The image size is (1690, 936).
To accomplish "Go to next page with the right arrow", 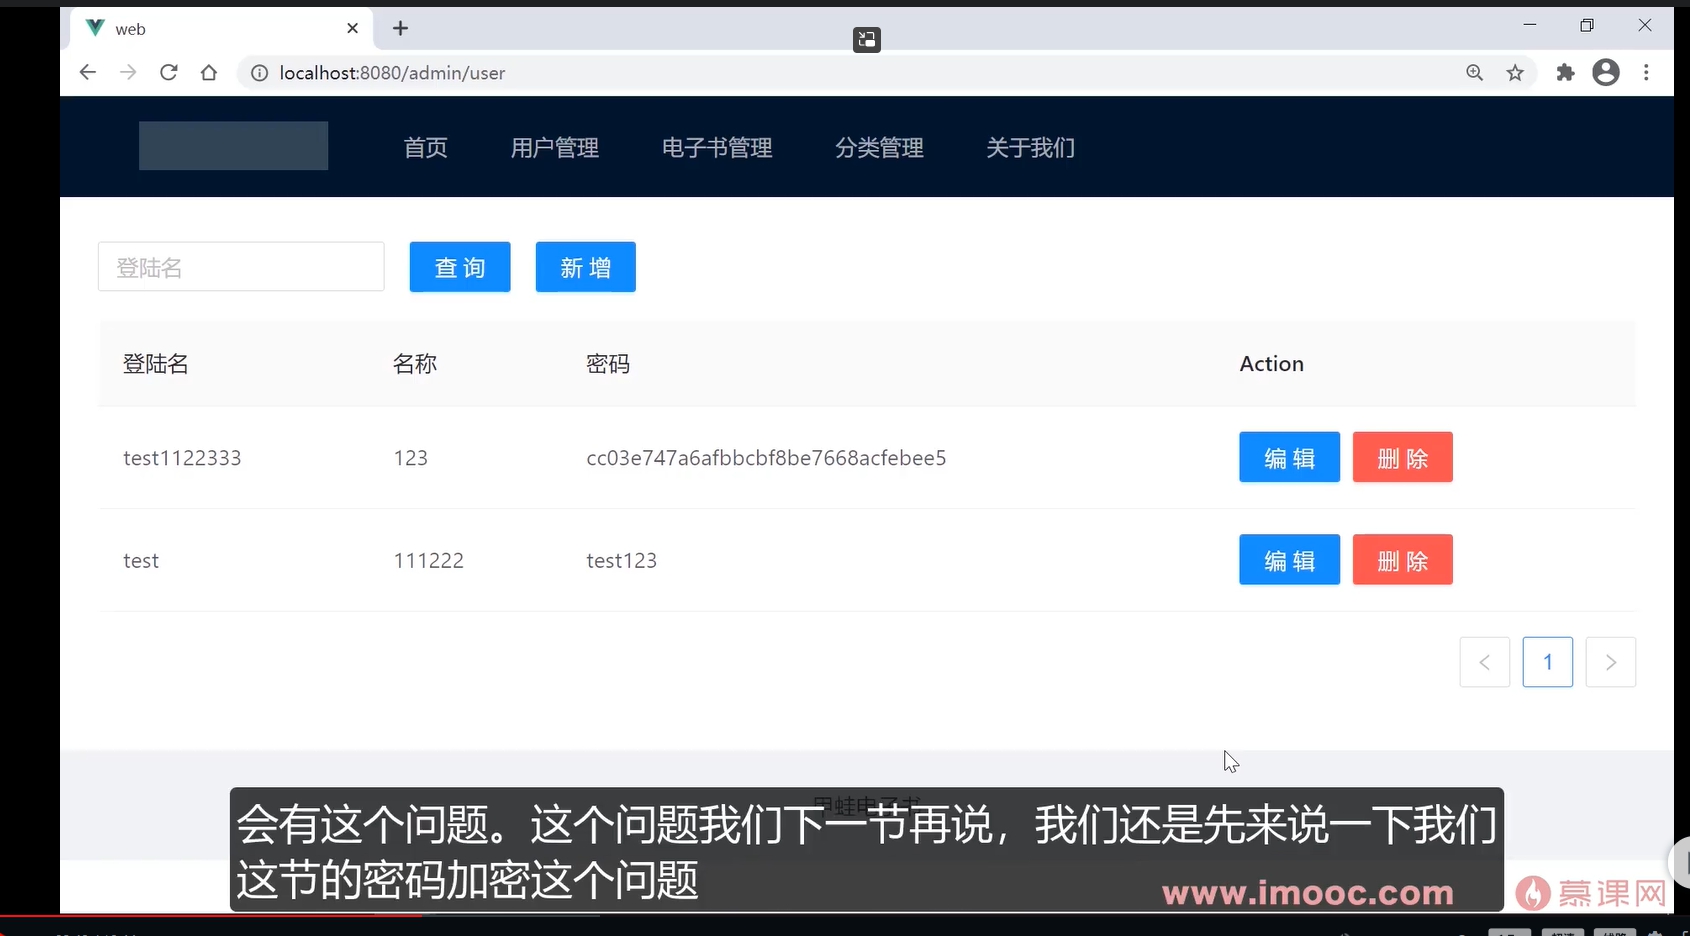I will (x=1611, y=662).
